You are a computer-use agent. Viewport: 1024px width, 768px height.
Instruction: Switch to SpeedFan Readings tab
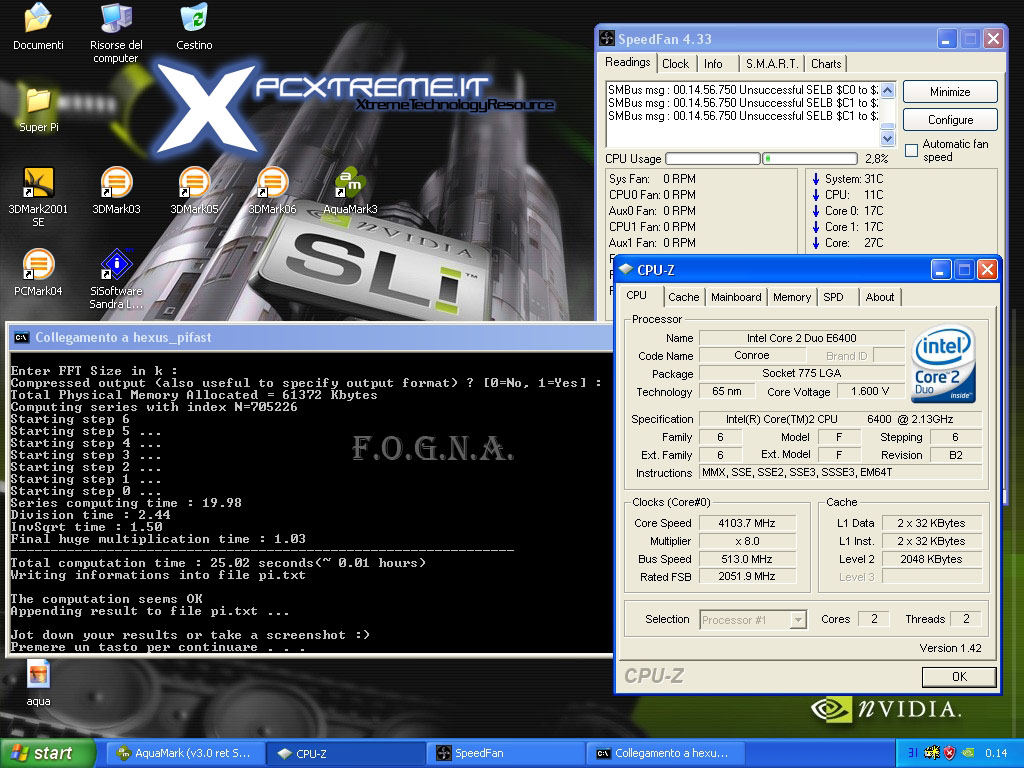click(x=628, y=62)
